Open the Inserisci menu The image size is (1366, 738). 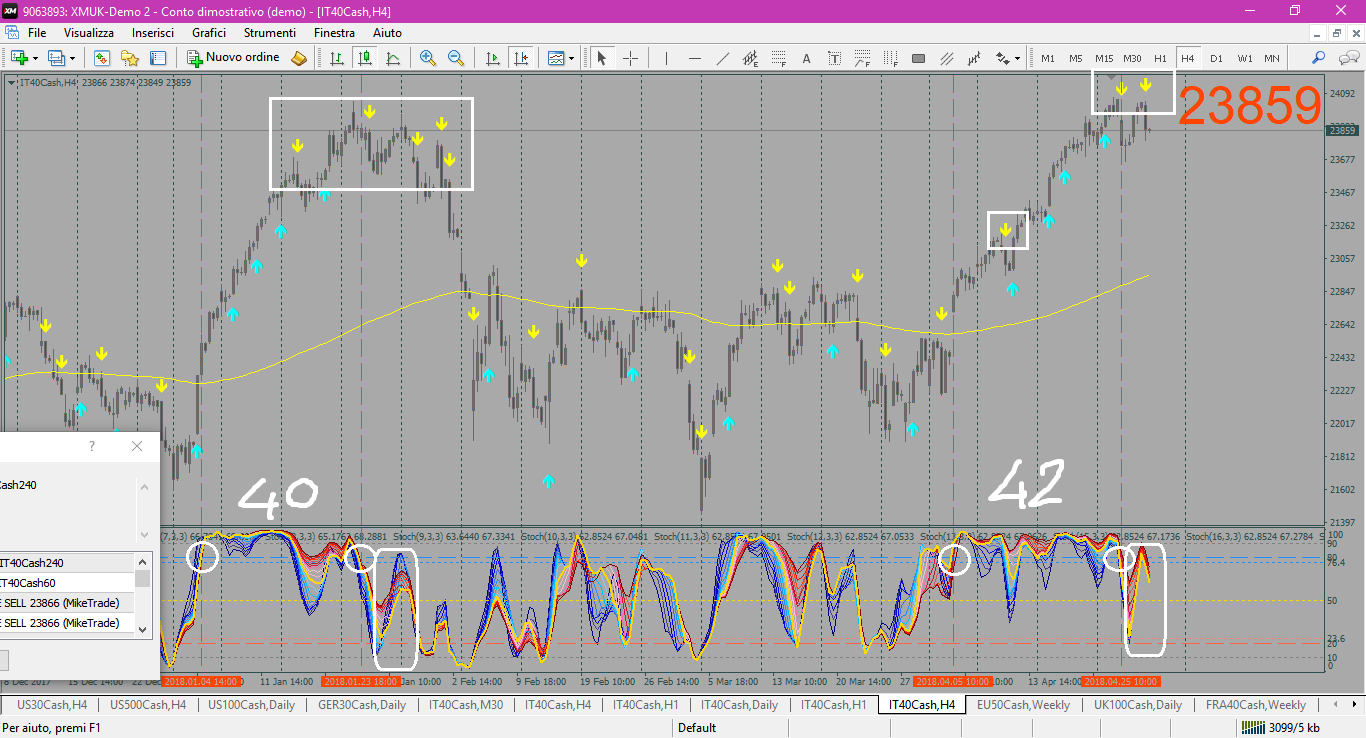[153, 33]
